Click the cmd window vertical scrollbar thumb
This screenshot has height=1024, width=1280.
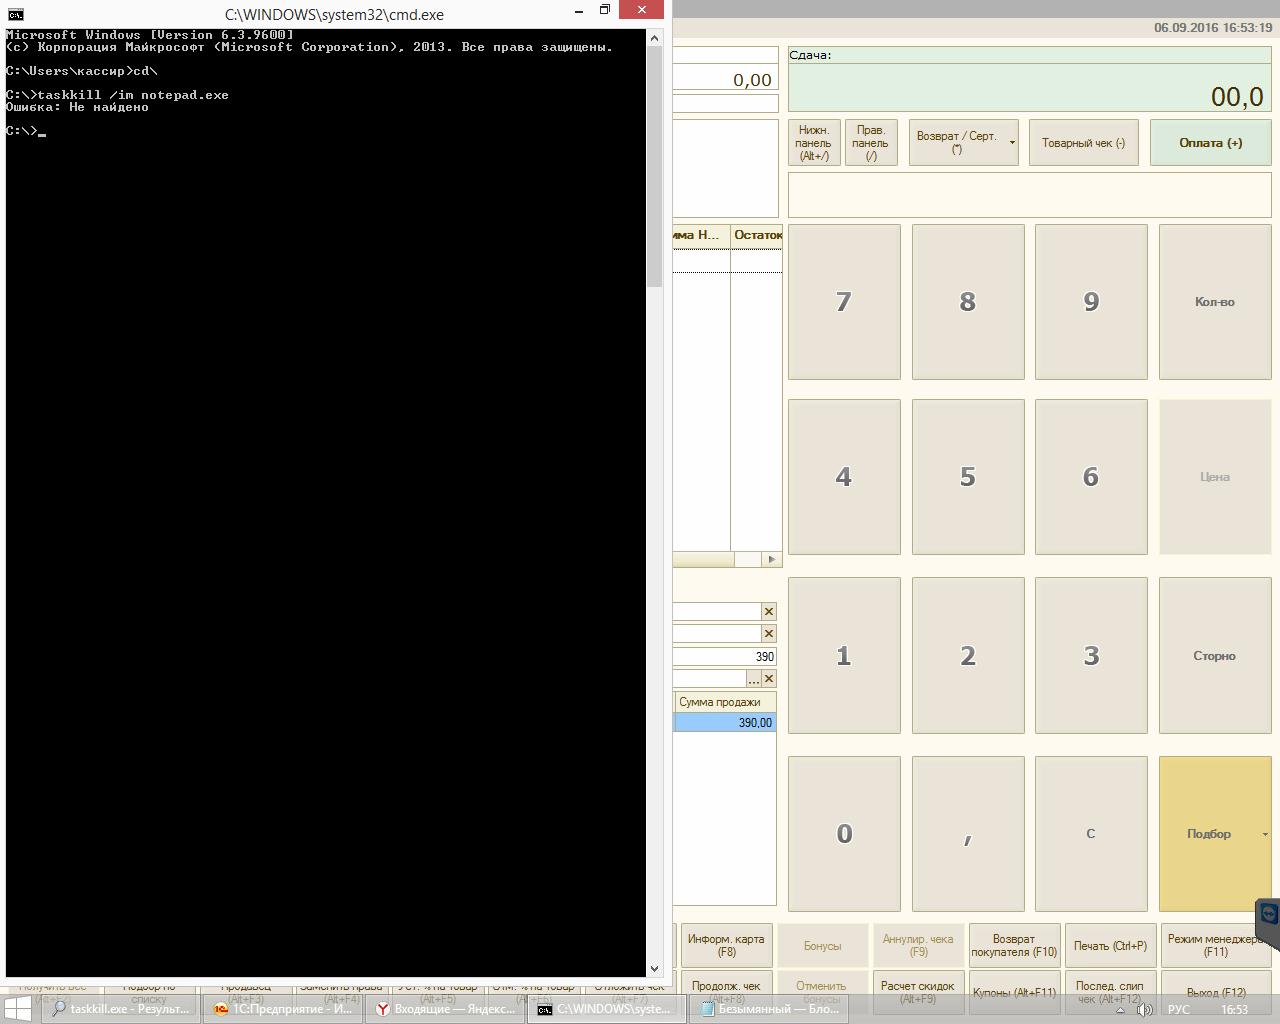655,166
